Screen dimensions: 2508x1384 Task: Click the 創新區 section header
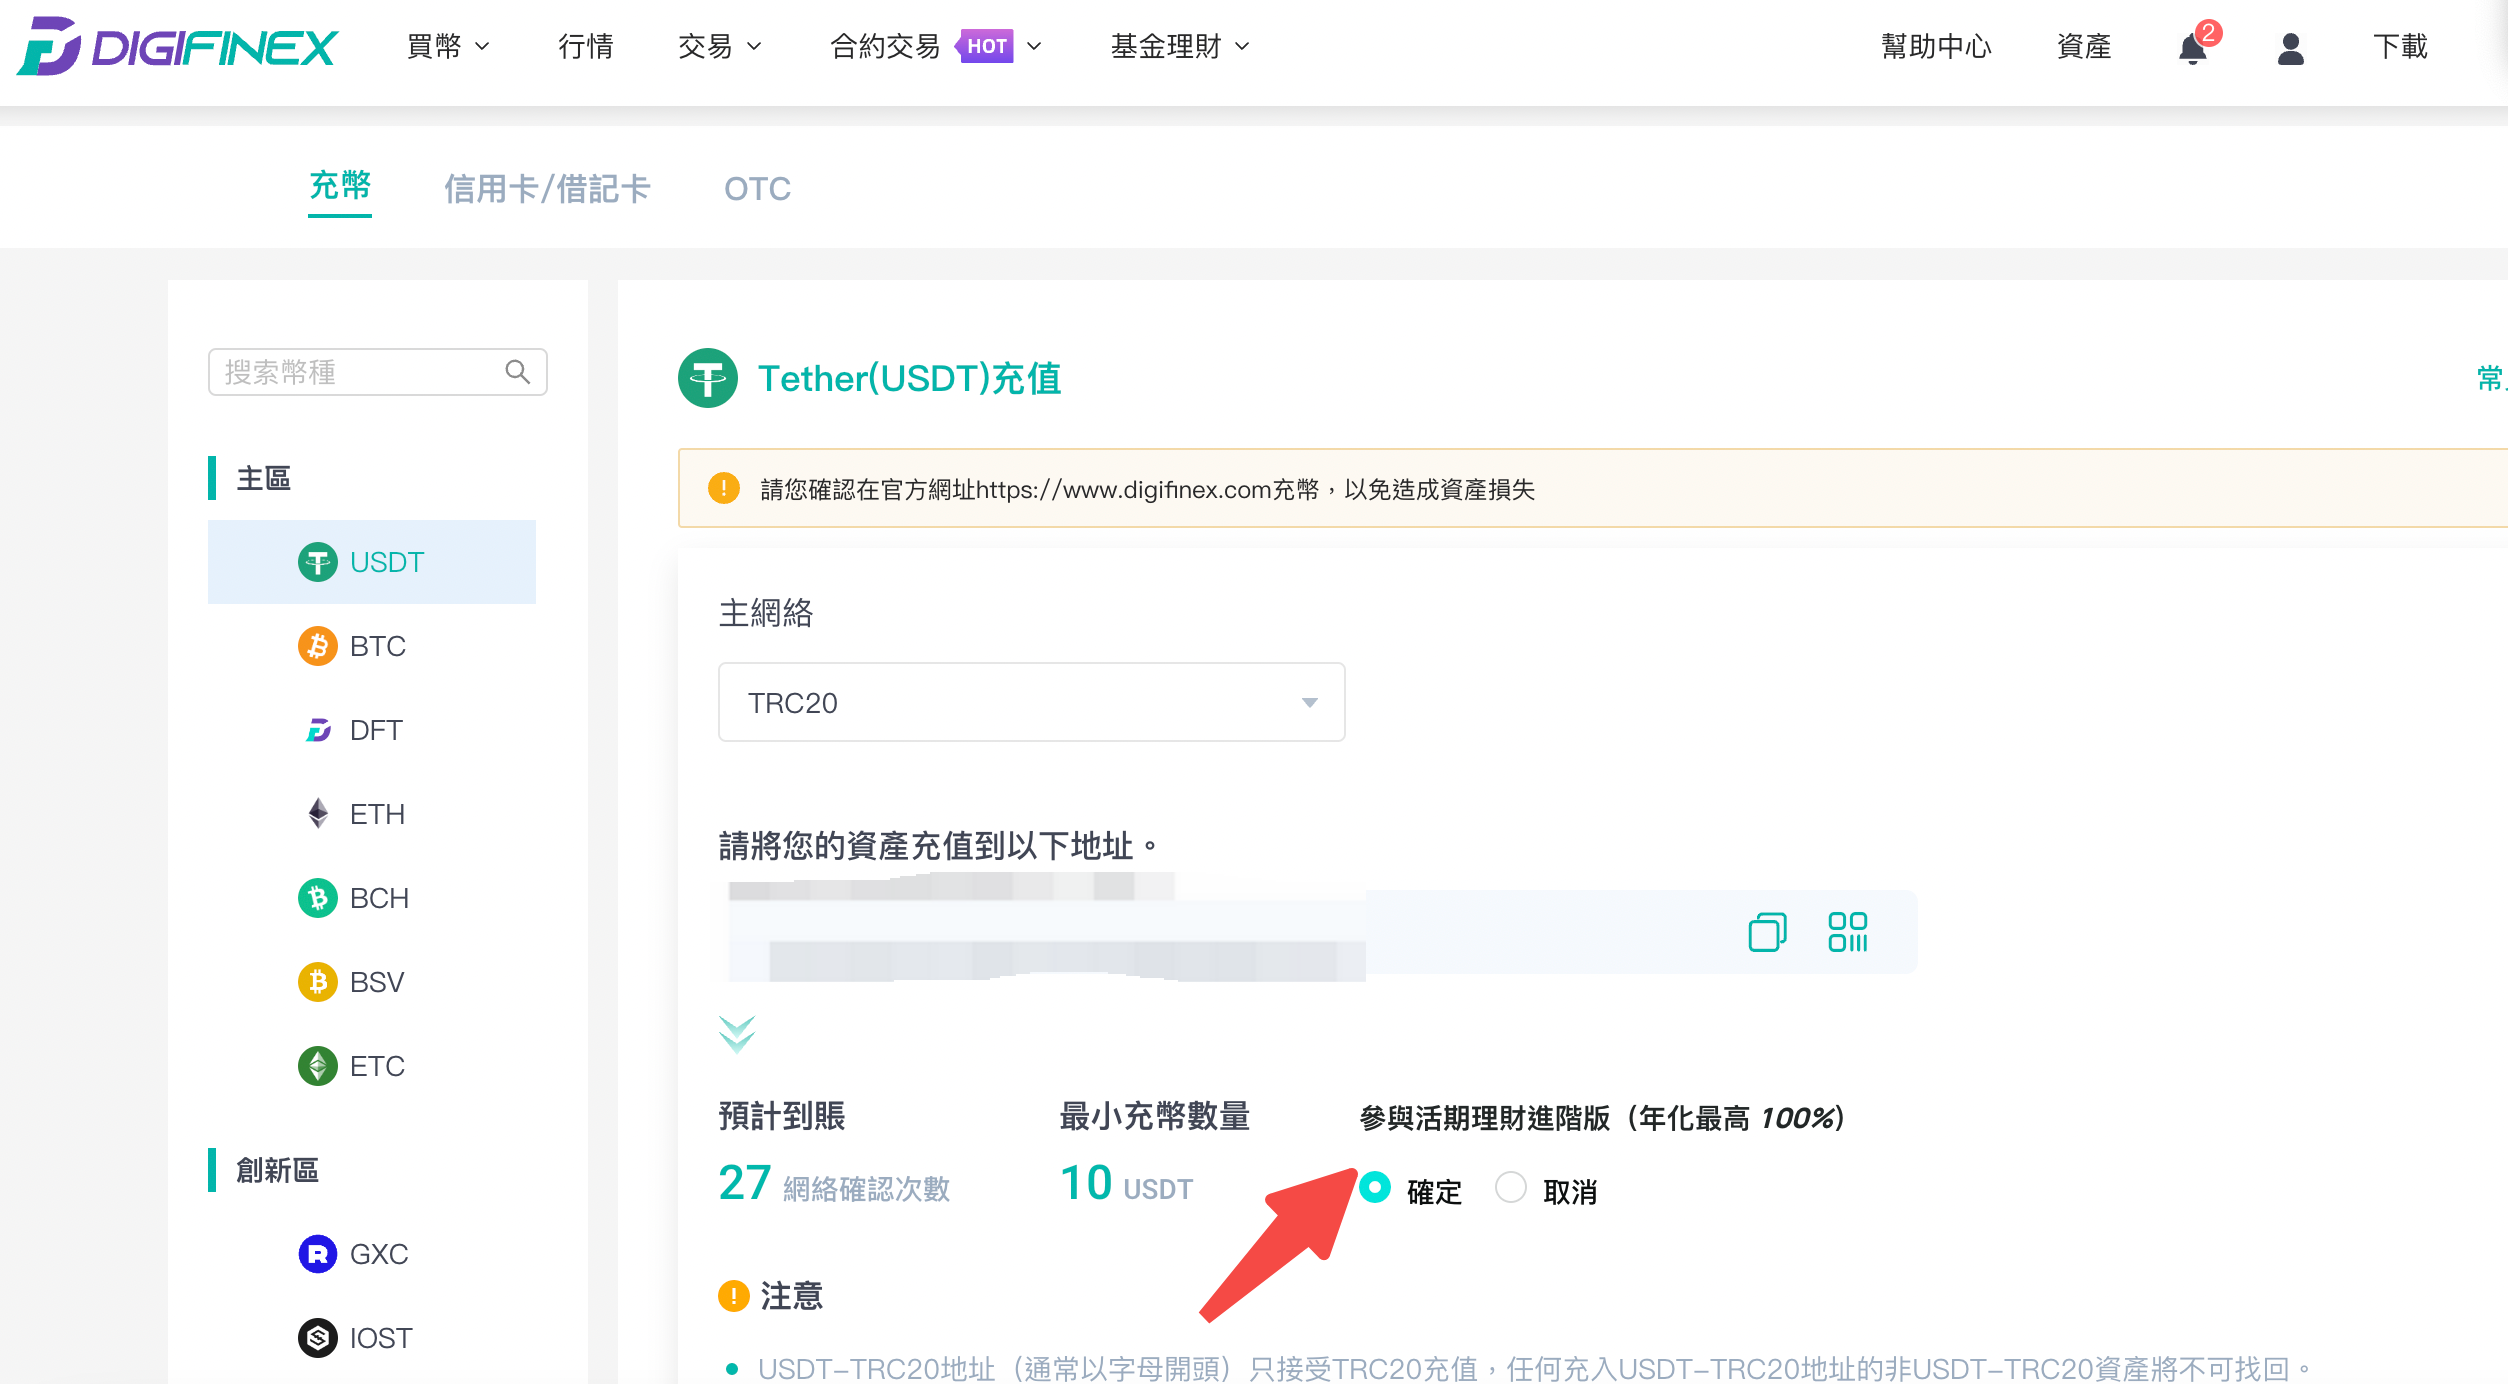[278, 1170]
